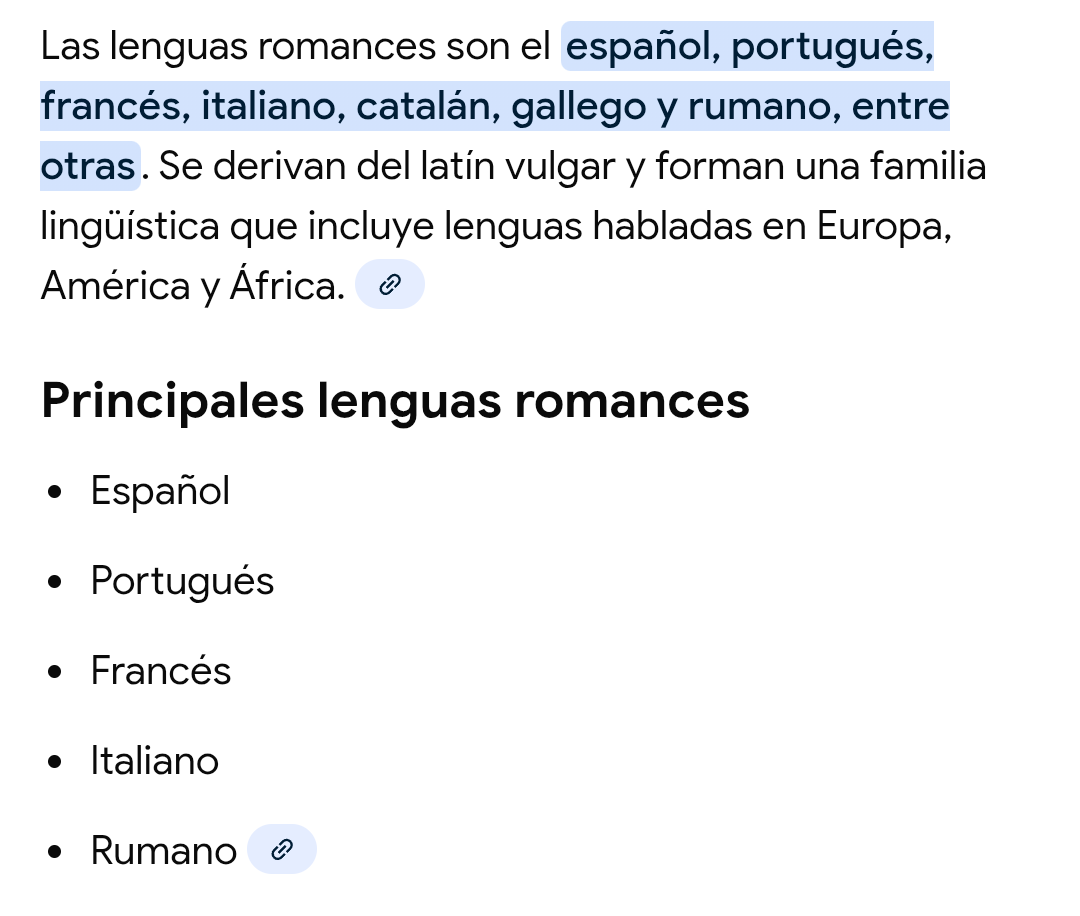Select the Italiano list item
The image size is (1080, 916).
[x=154, y=761]
